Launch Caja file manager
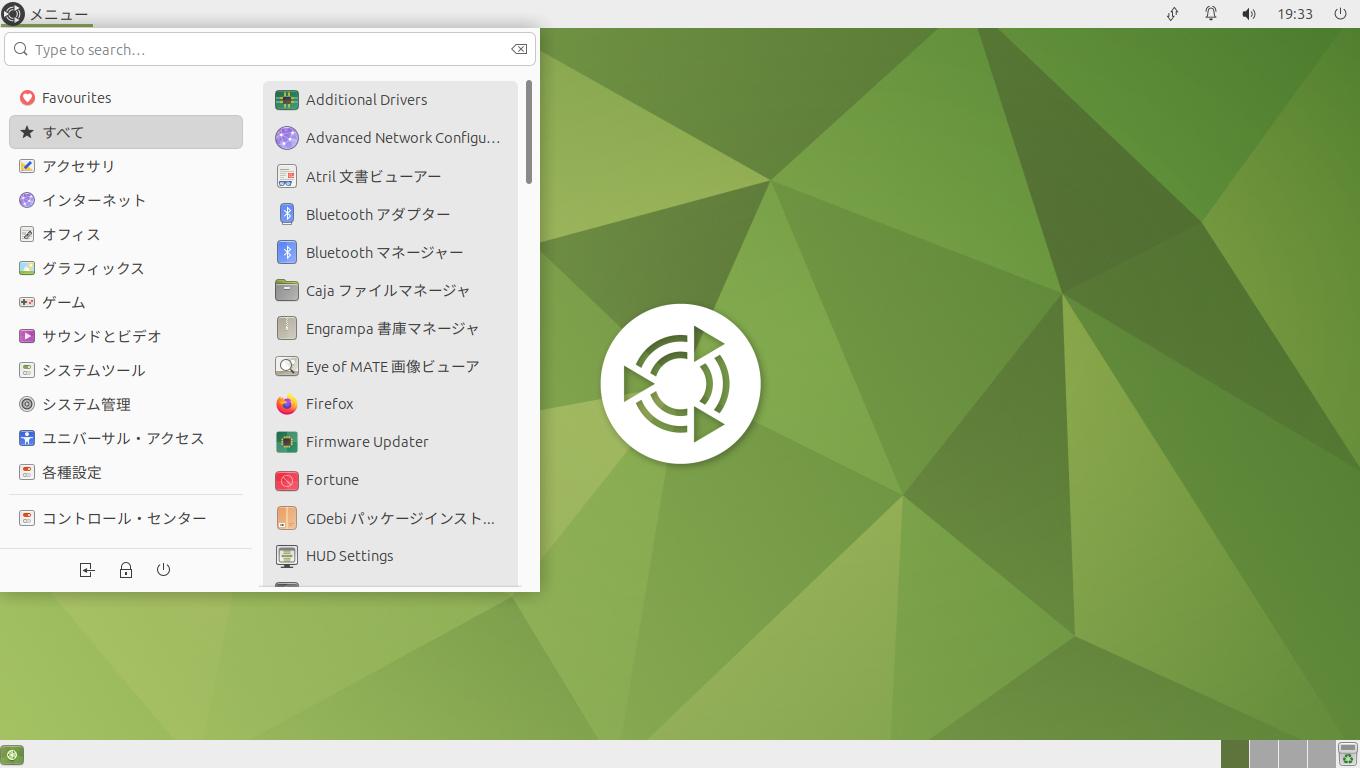 click(x=387, y=290)
